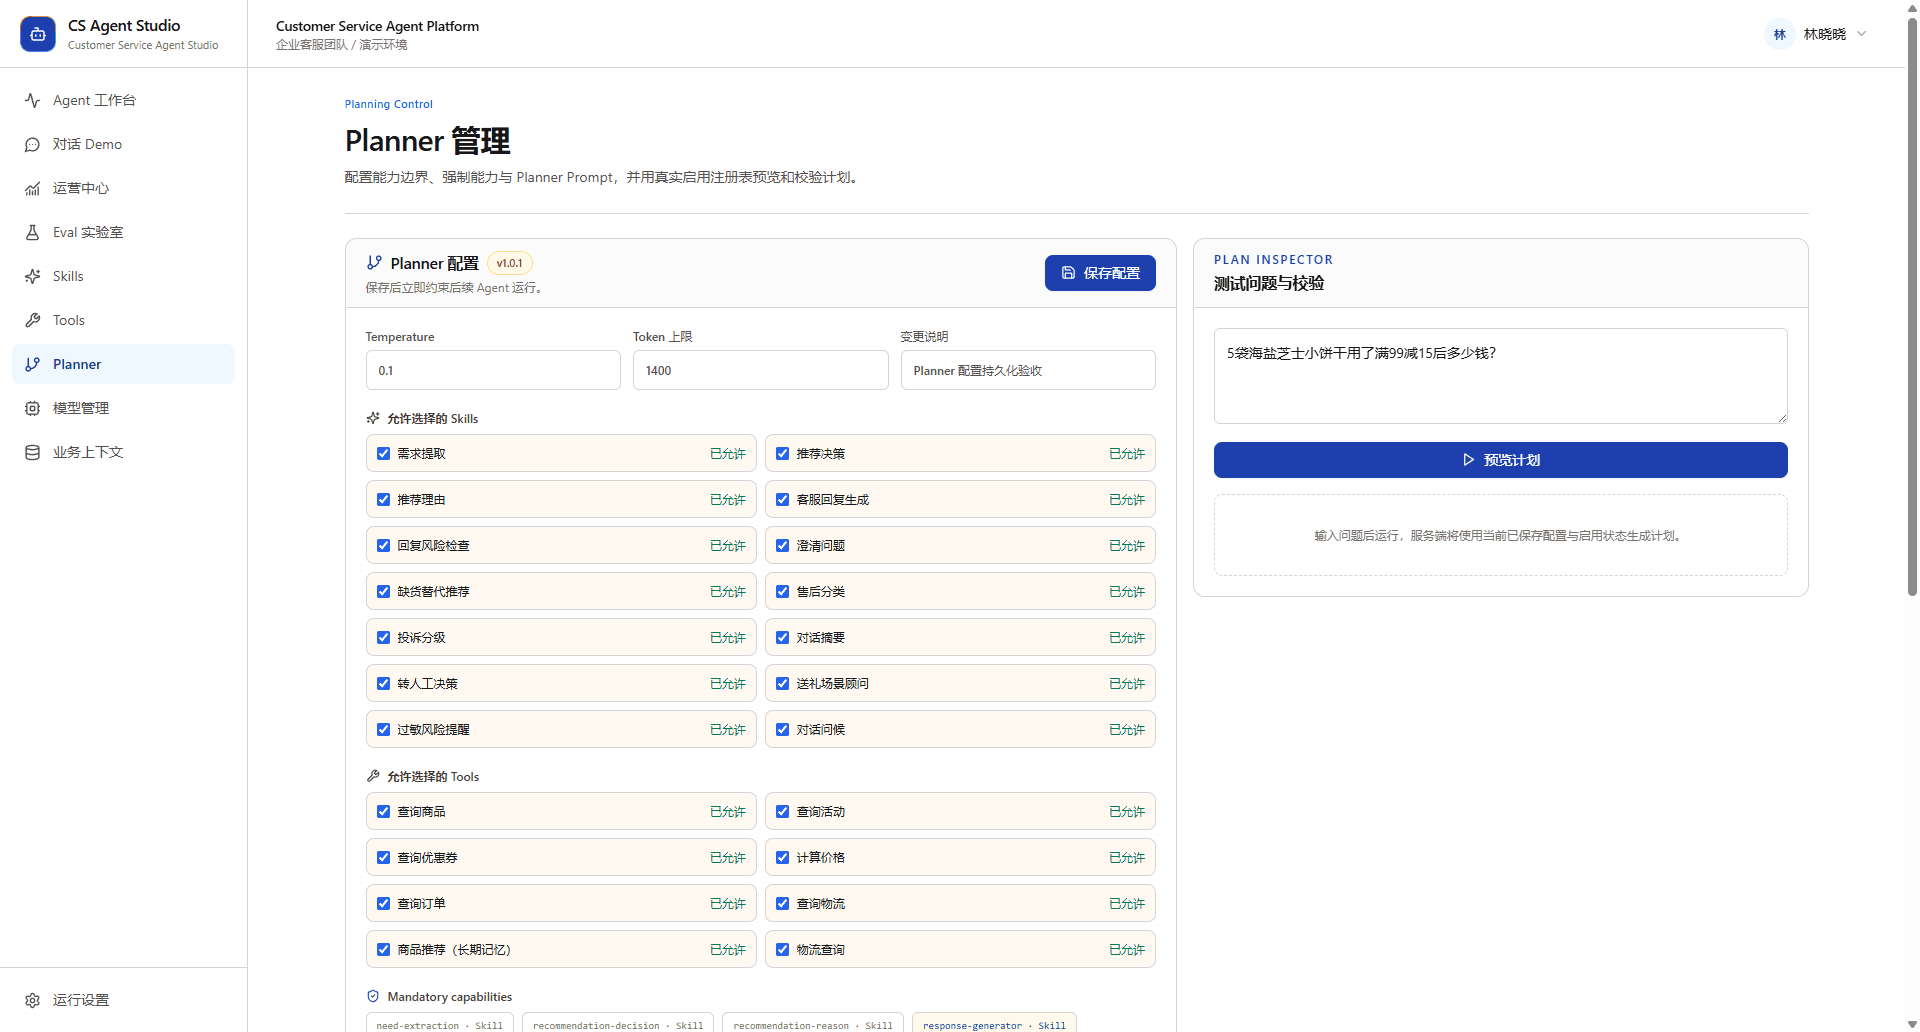Toggle the 物流查询 tool checkbox
This screenshot has width=1920, height=1032.
783,949
